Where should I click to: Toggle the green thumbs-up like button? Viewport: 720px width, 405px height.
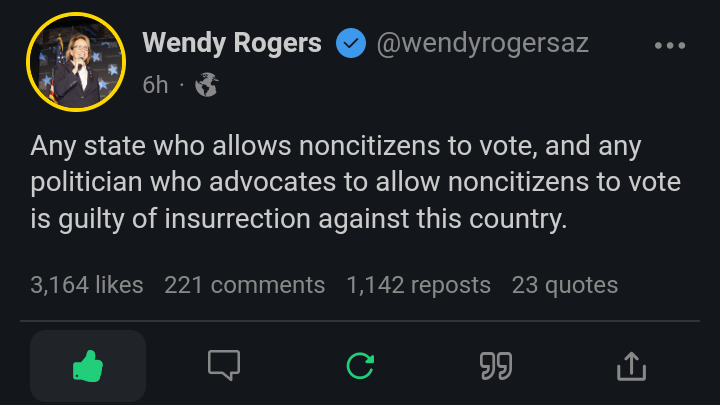click(88, 366)
